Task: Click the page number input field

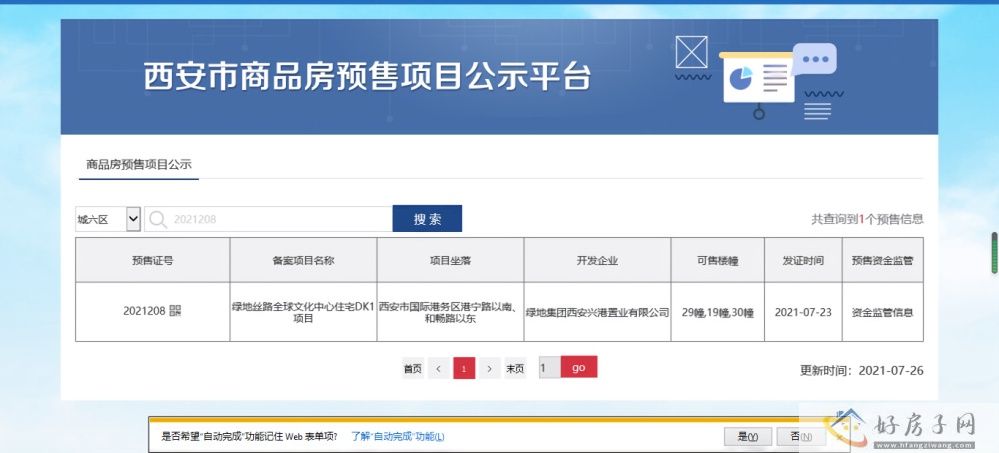Action: click(x=549, y=368)
